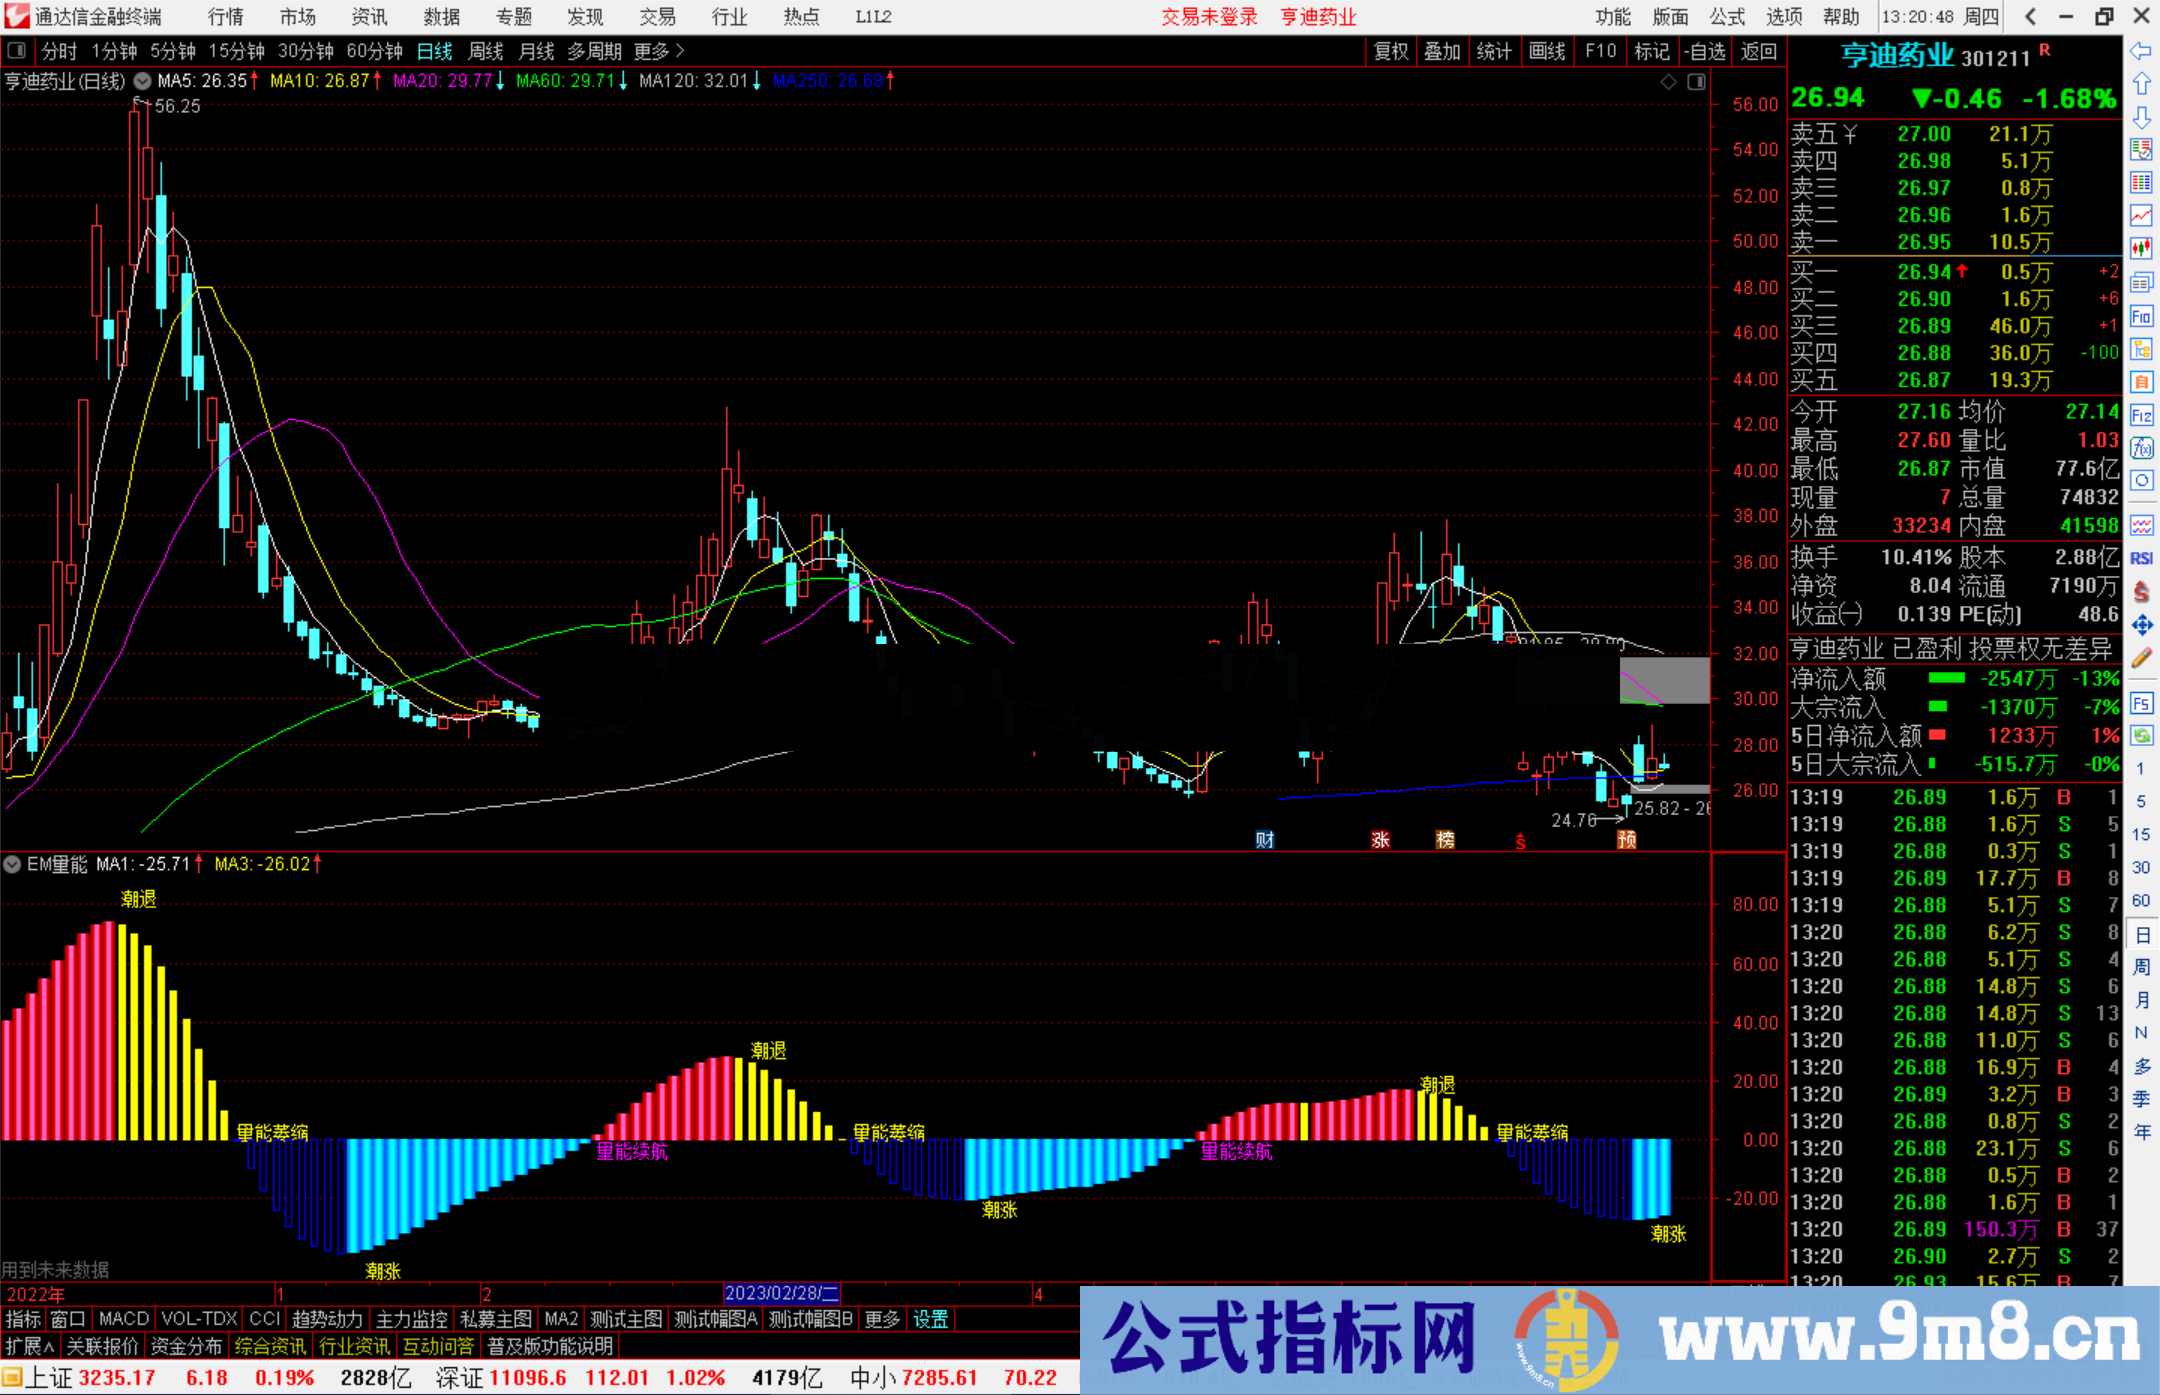This screenshot has height=1395, width=2160.
Task: Select 周 weekly period in right sidebar
Action: 2142,967
